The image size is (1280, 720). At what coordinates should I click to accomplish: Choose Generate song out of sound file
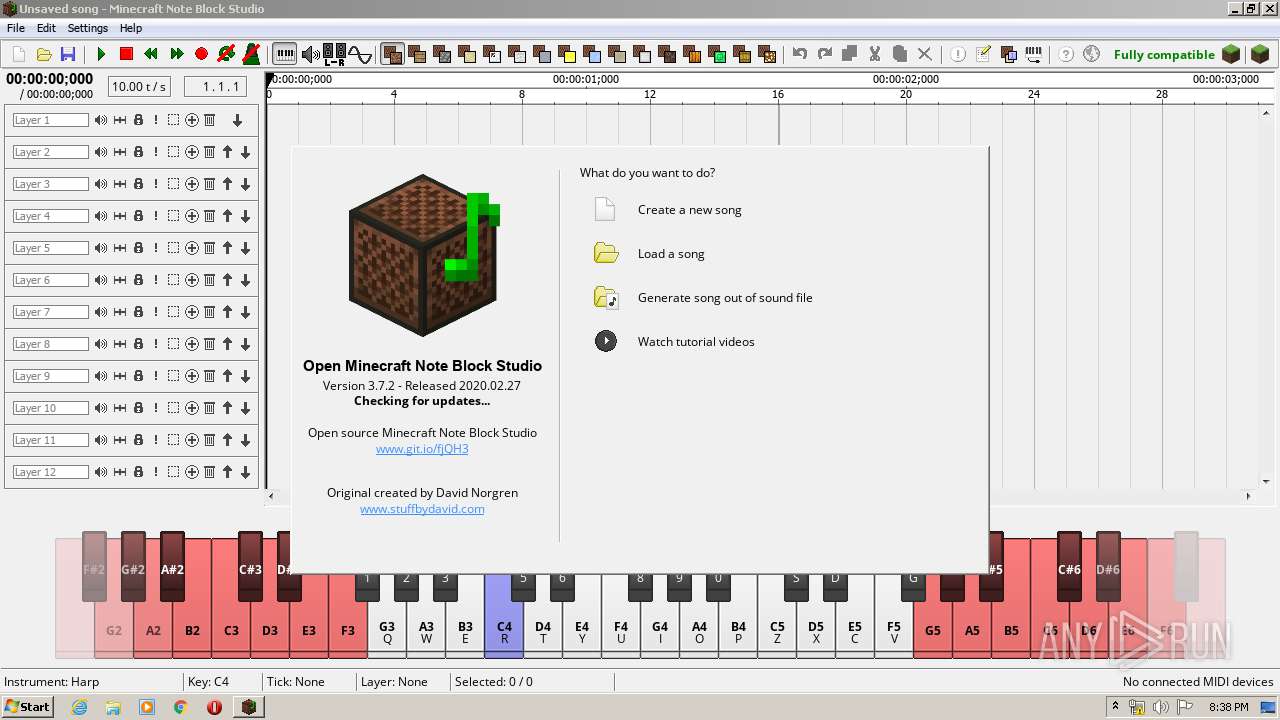pyautogui.click(x=725, y=298)
